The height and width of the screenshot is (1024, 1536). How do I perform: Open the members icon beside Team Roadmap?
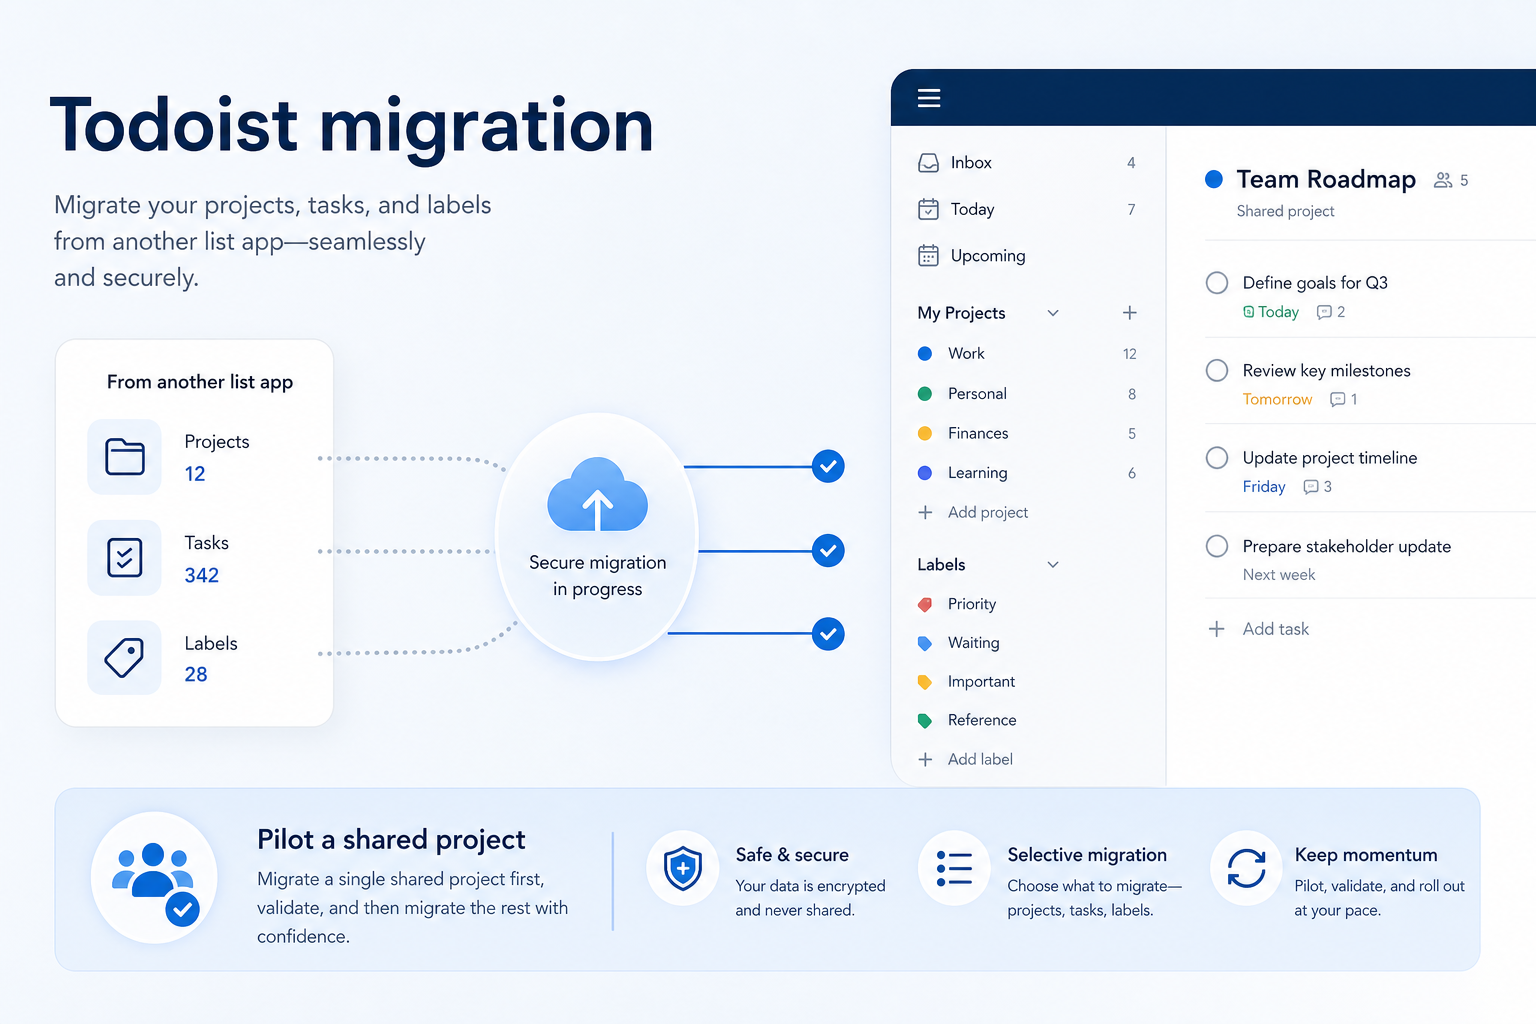coord(1443,180)
